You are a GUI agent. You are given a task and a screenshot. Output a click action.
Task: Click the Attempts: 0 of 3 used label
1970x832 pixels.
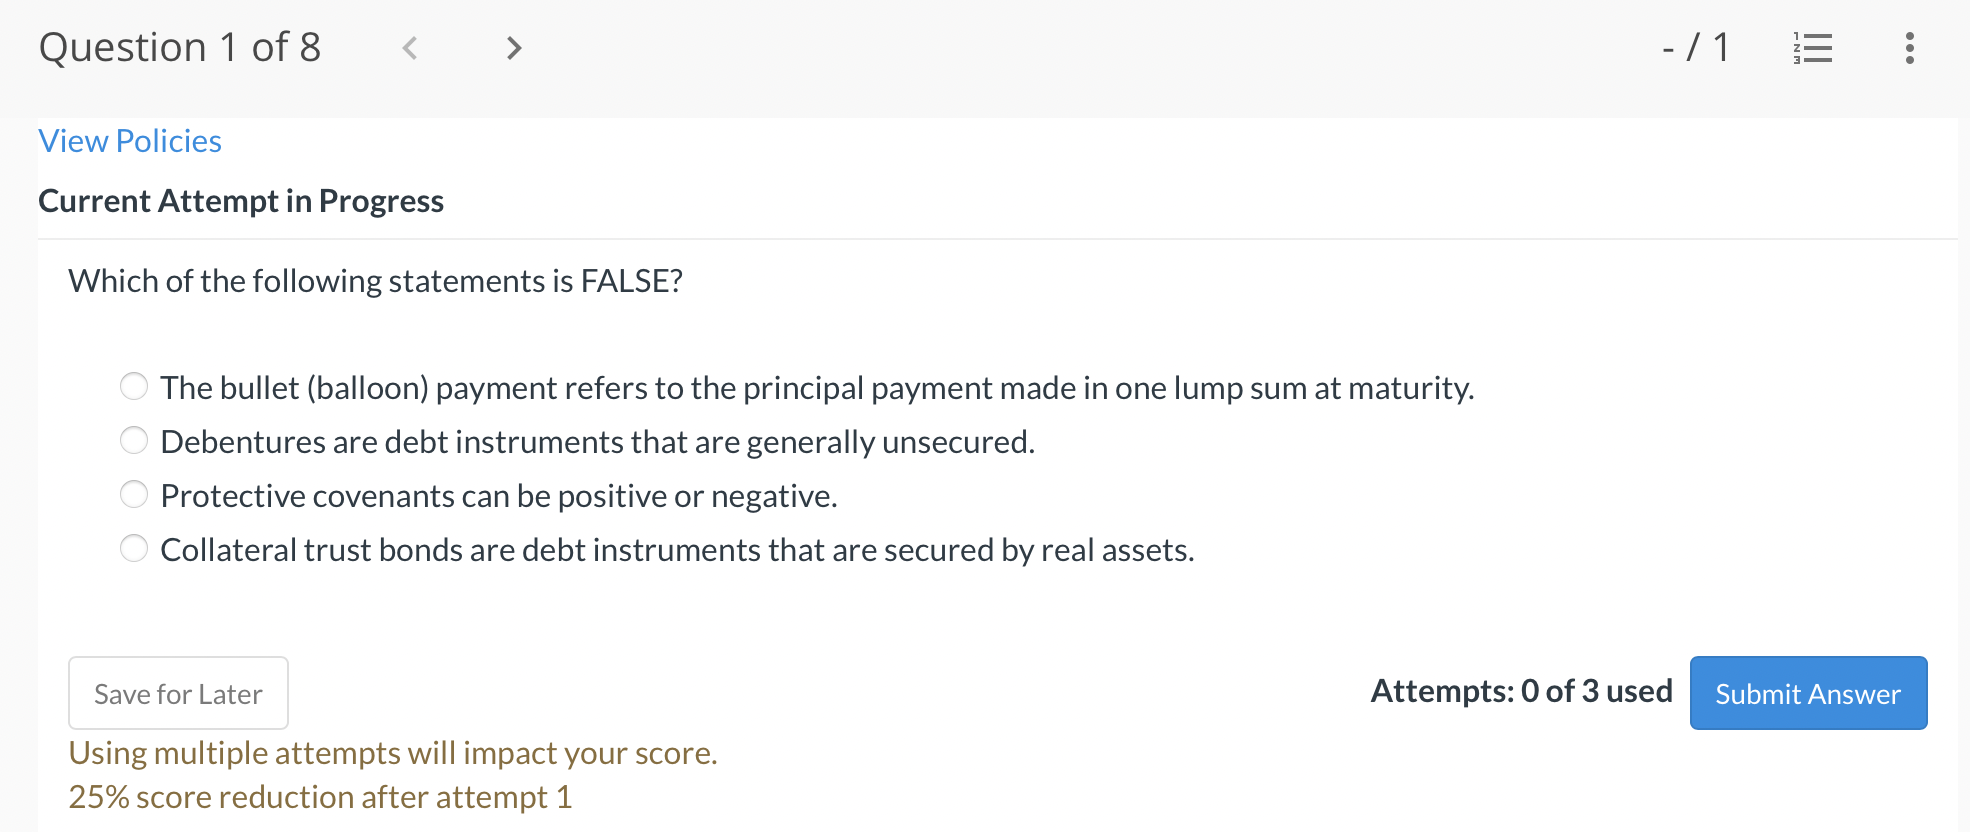click(x=1522, y=691)
